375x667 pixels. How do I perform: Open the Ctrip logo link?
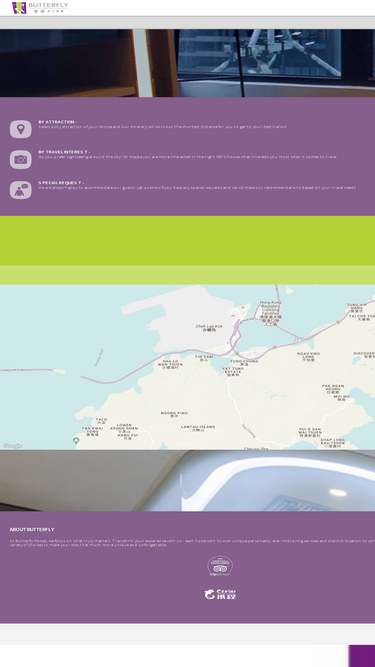[x=220, y=594]
